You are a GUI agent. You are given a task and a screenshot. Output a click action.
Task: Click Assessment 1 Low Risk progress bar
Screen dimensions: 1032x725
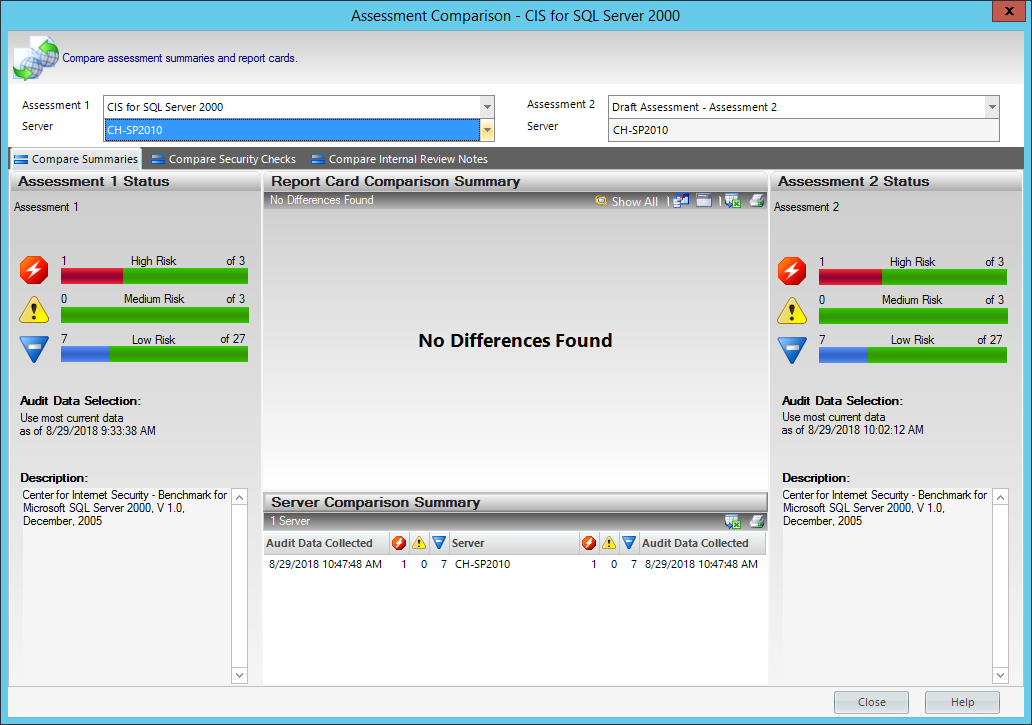click(155, 354)
